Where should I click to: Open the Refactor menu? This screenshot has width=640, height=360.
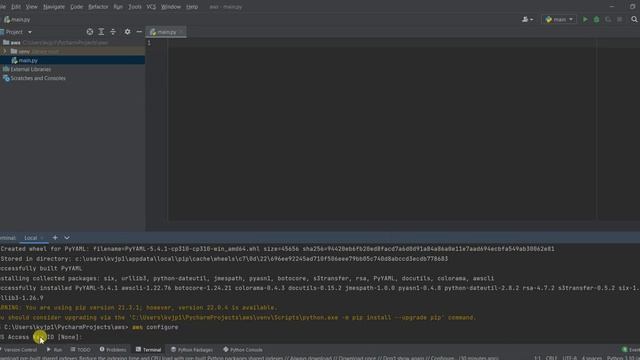98,7
